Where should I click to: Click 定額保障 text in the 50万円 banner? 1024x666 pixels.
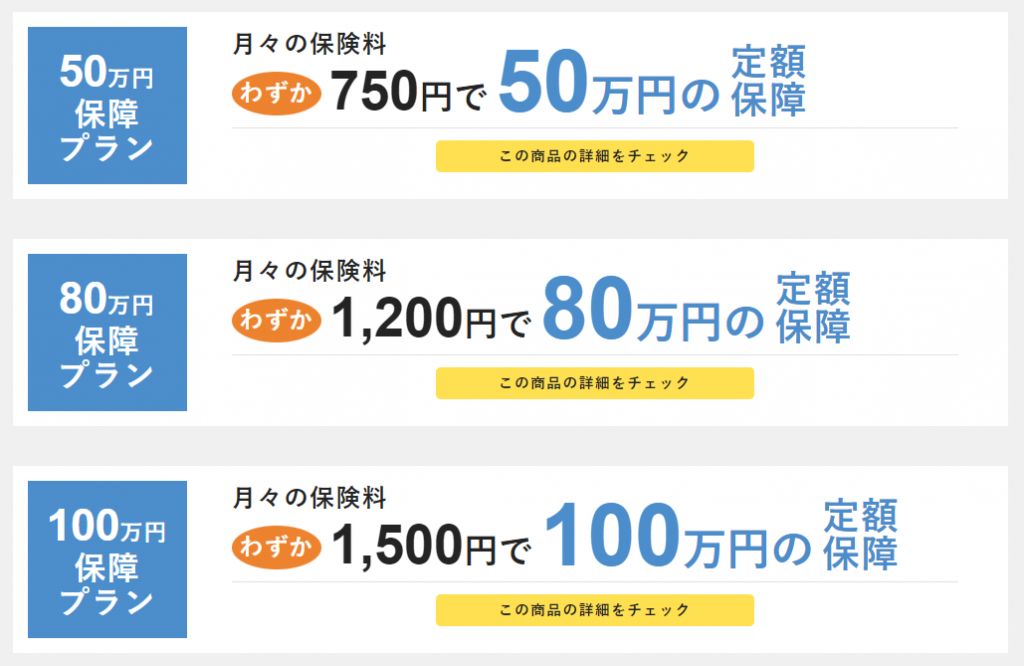tap(768, 81)
